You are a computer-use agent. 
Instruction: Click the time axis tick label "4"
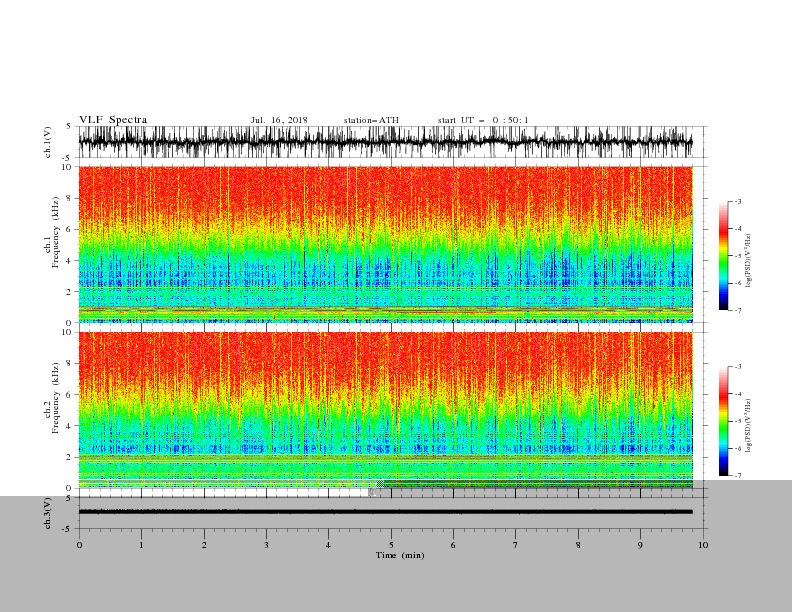point(328,545)
